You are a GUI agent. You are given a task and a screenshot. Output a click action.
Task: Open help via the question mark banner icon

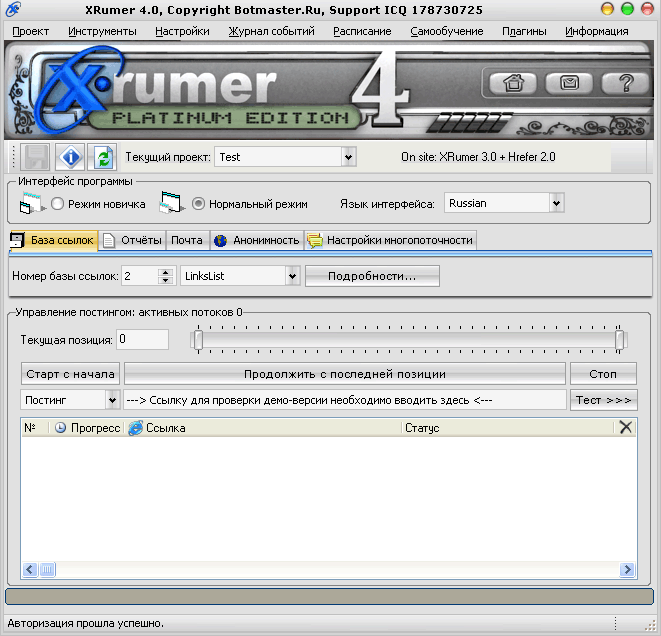[626, 83]
